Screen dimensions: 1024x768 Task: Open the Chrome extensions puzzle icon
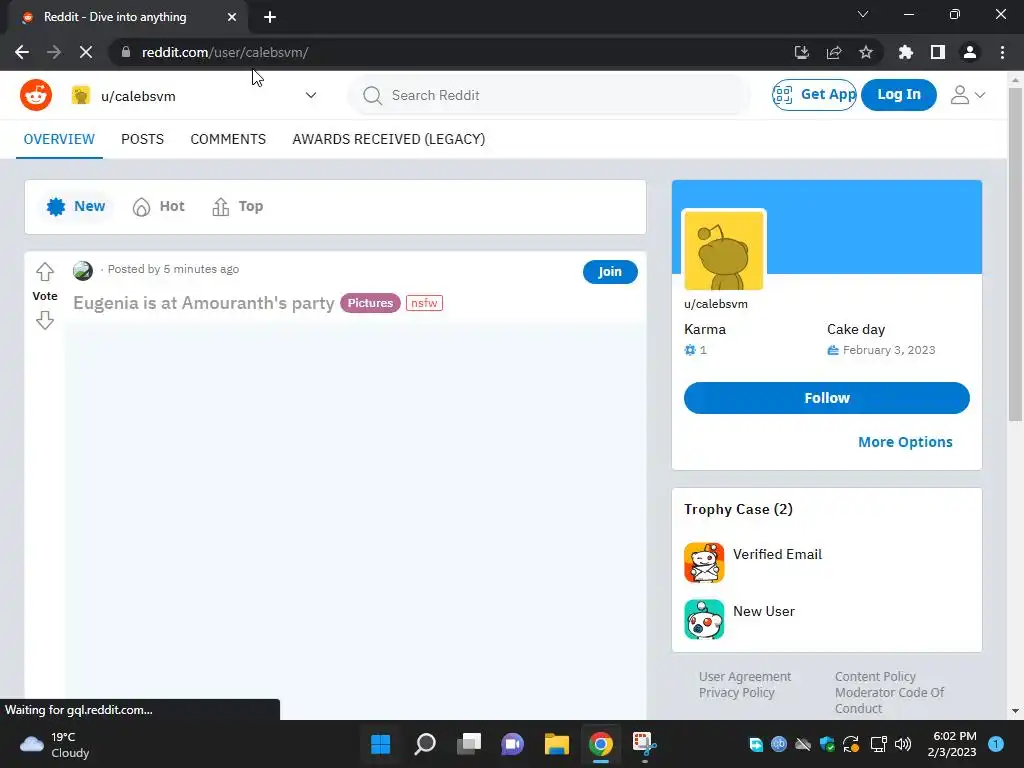(x=905, y=52)
